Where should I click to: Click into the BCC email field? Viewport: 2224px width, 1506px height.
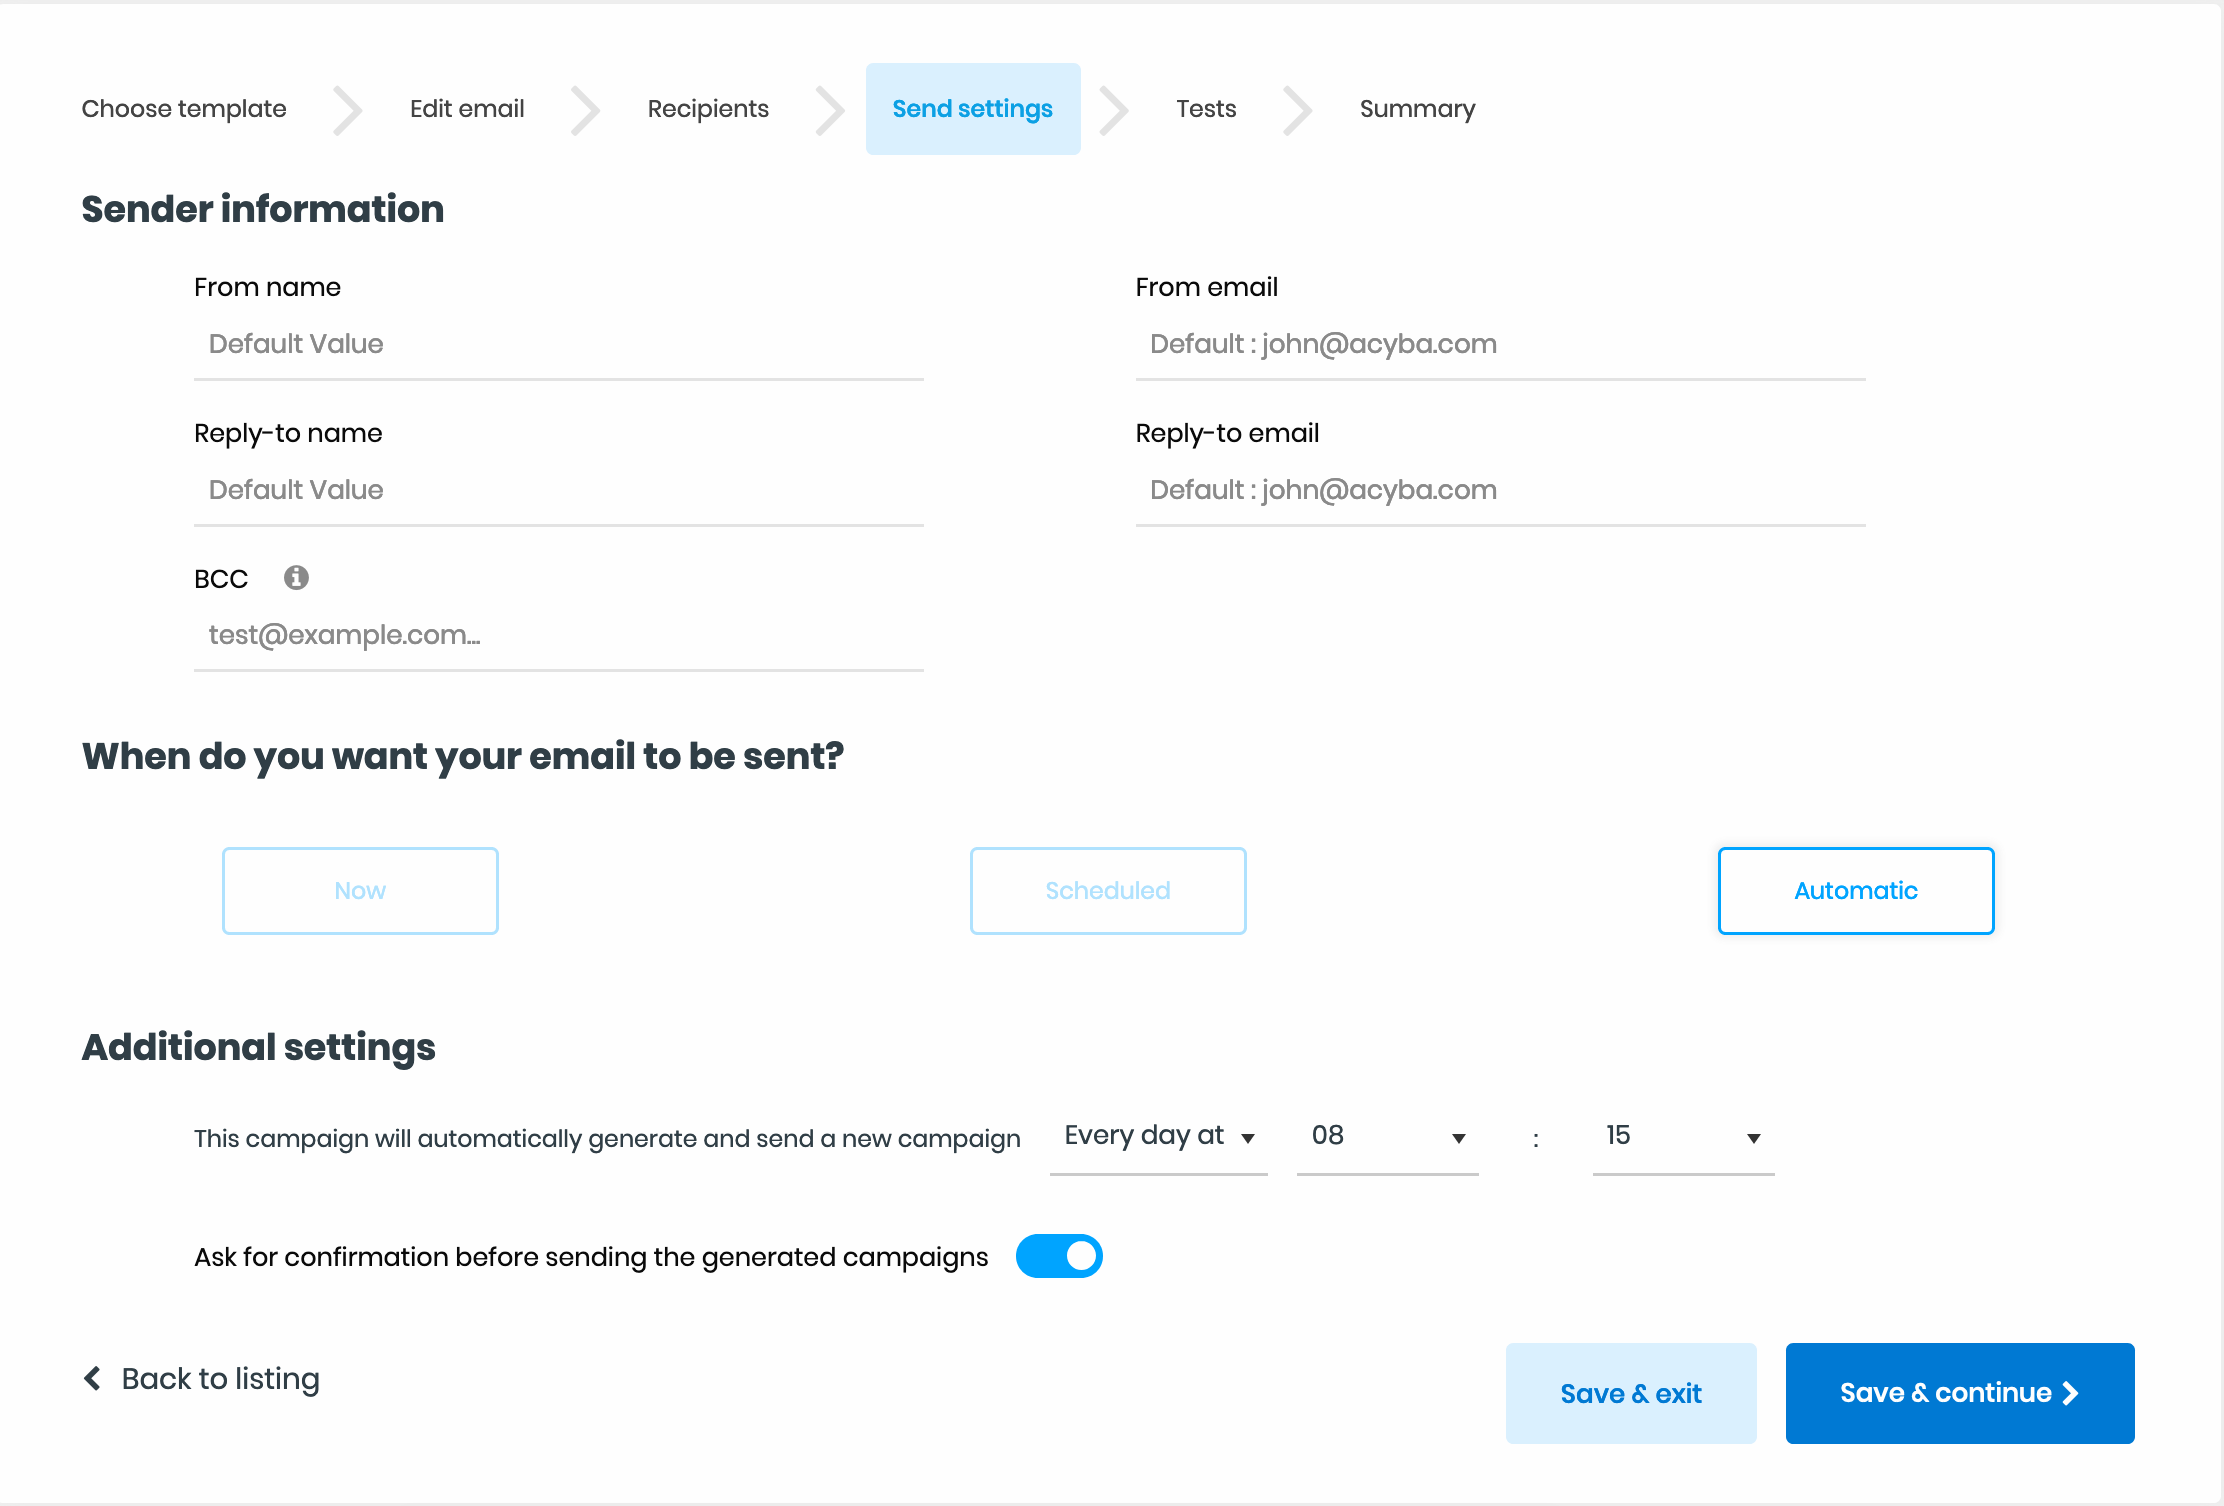[559, 636]
